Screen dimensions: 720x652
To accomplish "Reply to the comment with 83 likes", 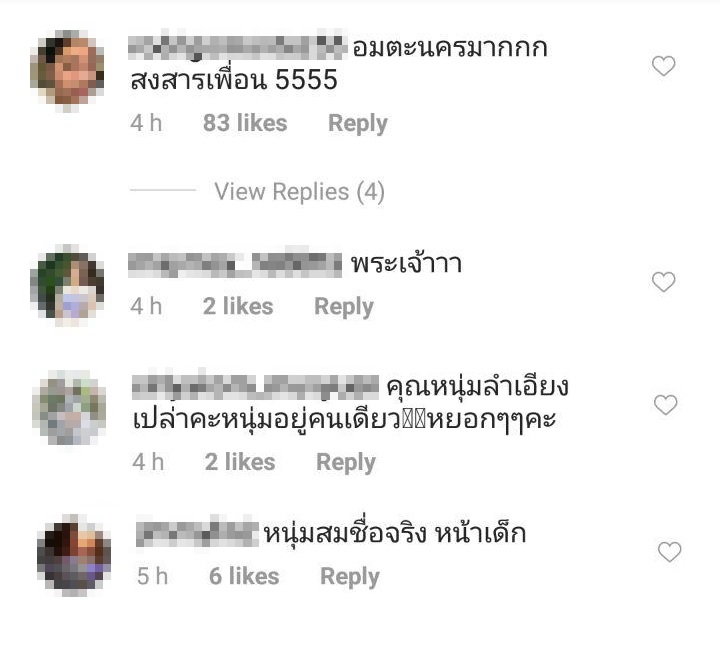I will click(358, 124).
